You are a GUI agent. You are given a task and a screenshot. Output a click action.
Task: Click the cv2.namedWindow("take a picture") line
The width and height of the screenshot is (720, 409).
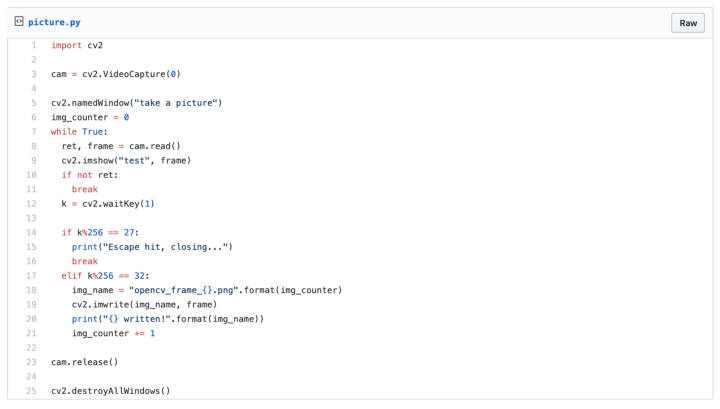click(136, 103)
